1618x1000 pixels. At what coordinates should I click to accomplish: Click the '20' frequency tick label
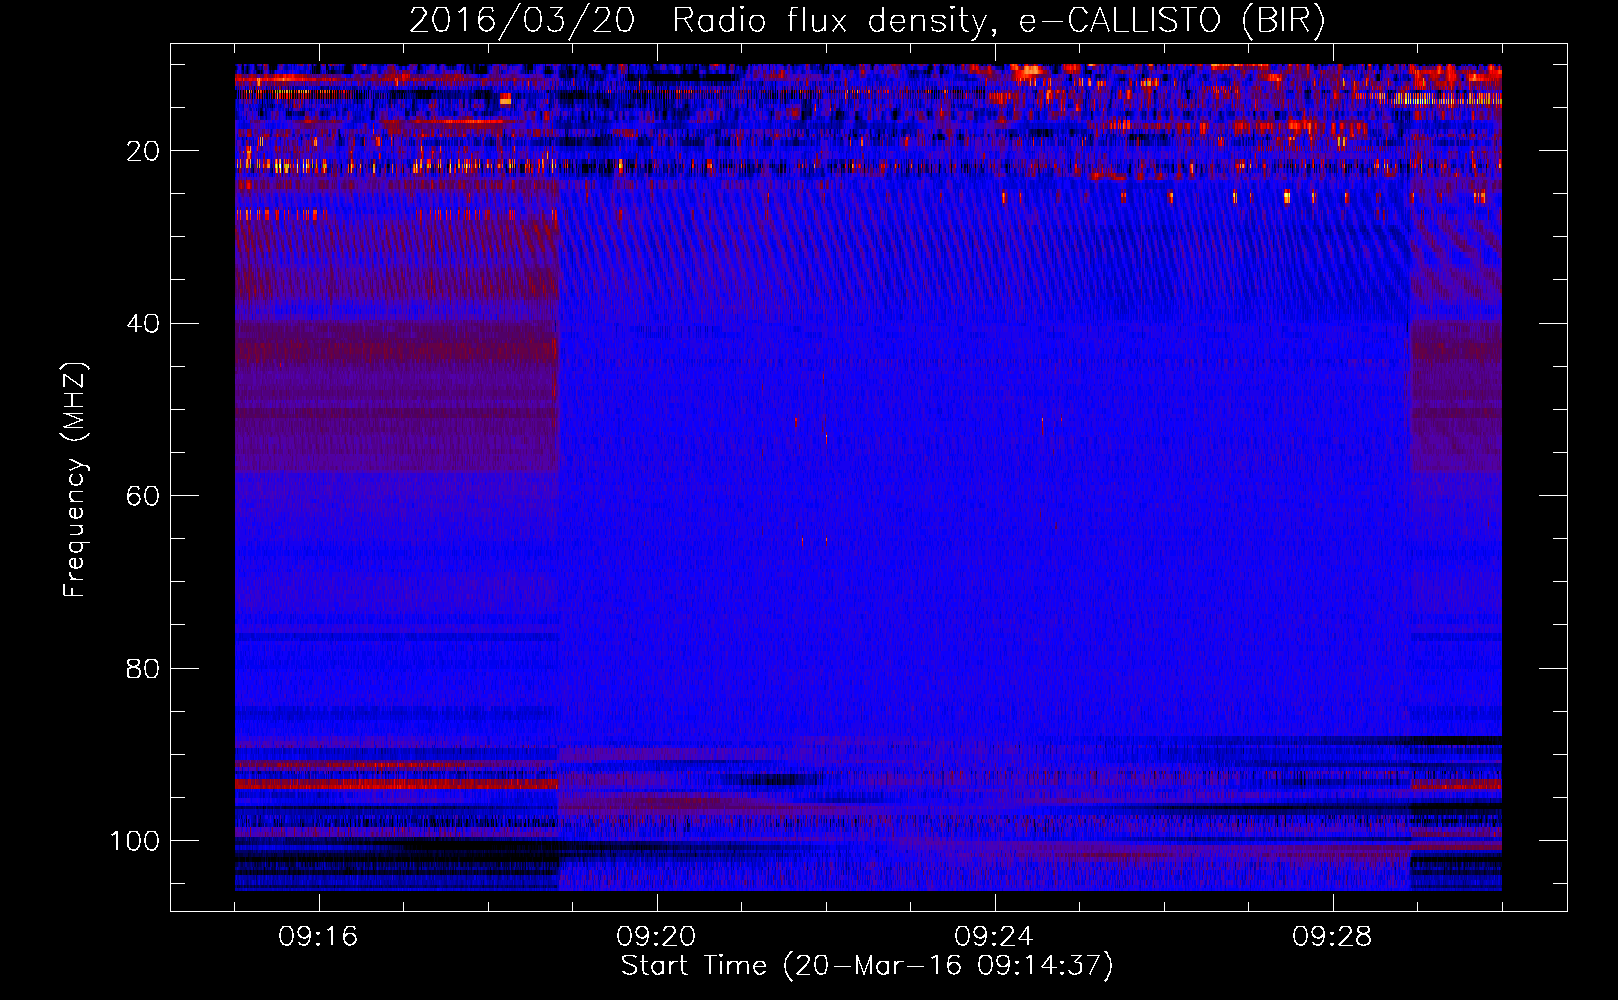coord(143,151)
